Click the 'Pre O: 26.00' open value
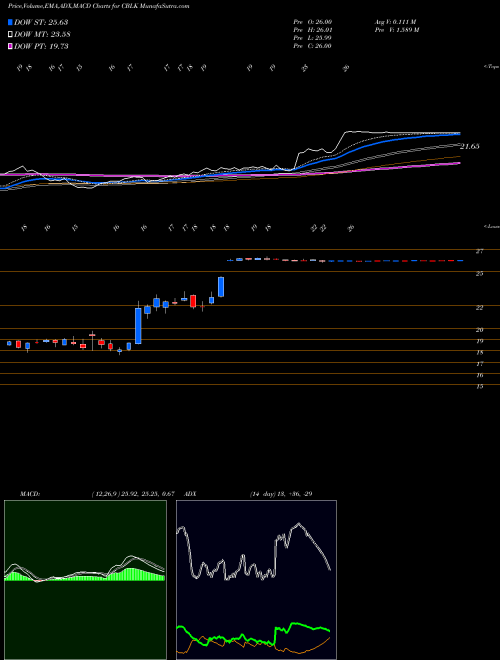 pos(313,22)
